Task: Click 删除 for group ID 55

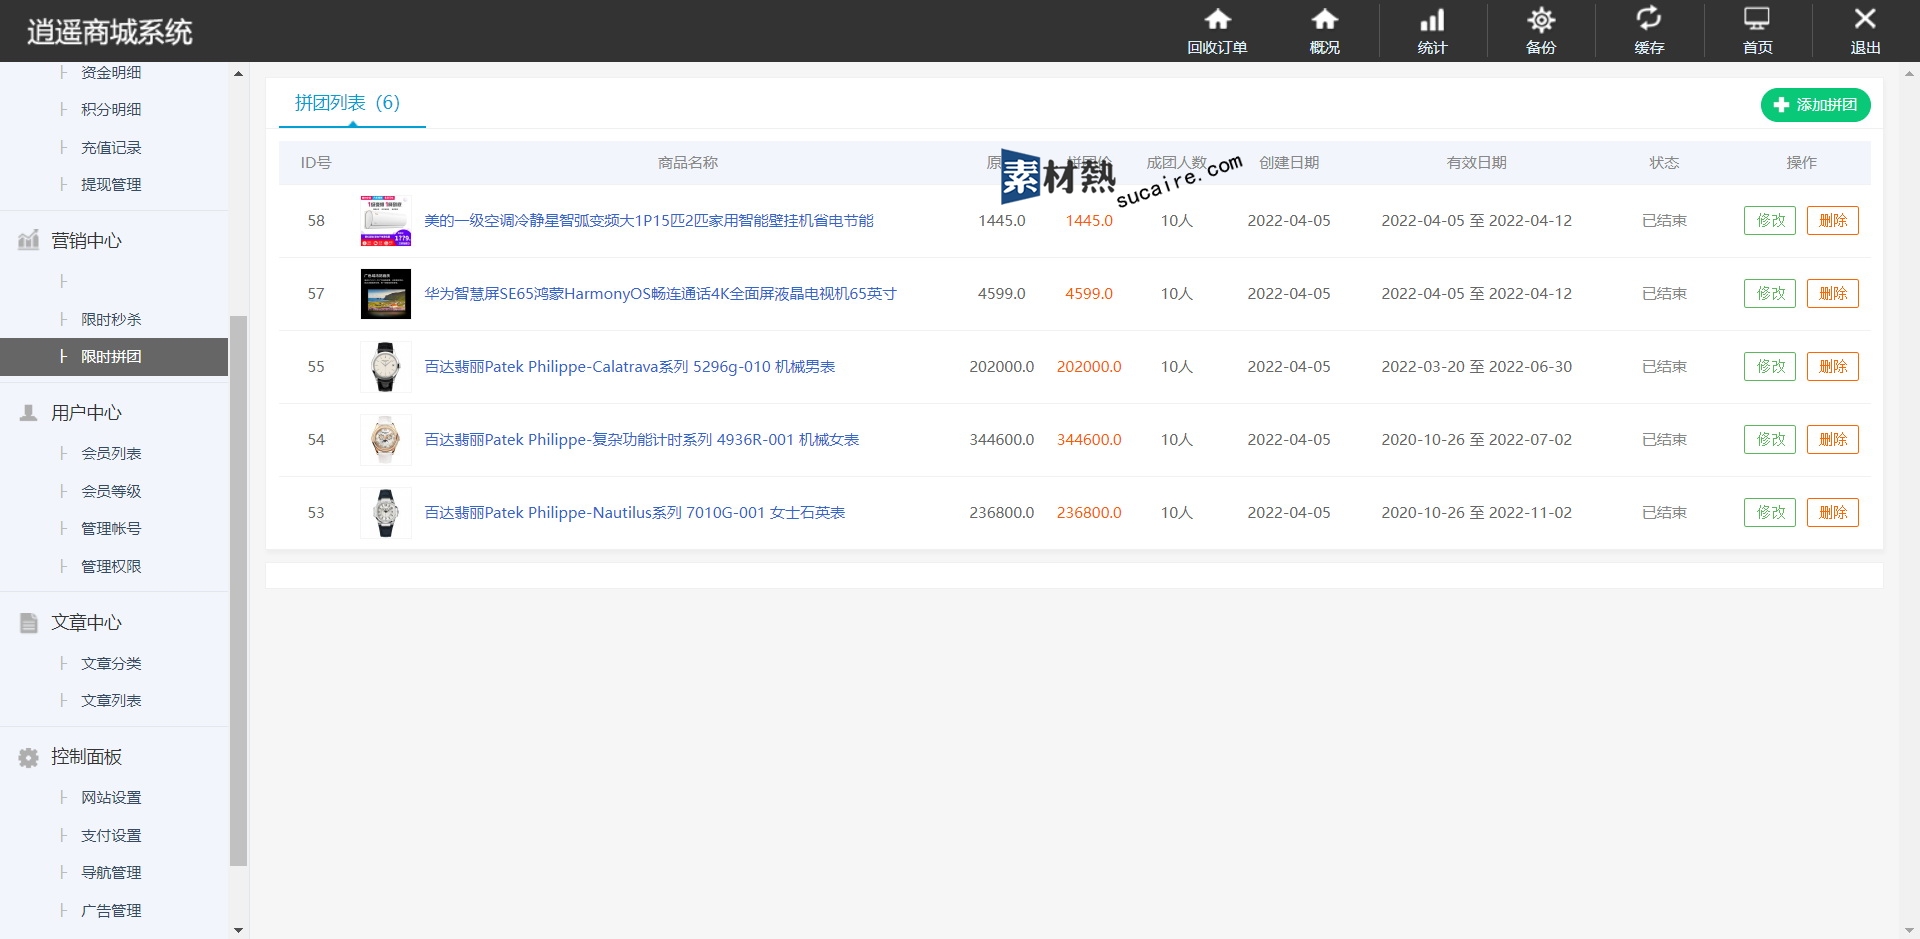Action: pos(1832,367)
